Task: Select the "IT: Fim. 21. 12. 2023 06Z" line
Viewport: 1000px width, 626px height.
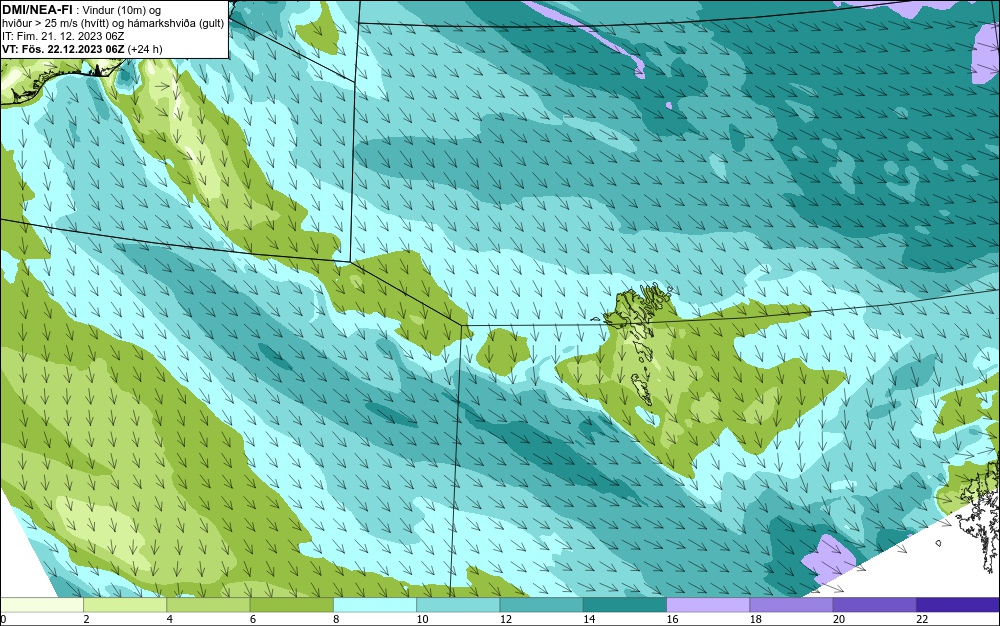Action: [63, 36]
